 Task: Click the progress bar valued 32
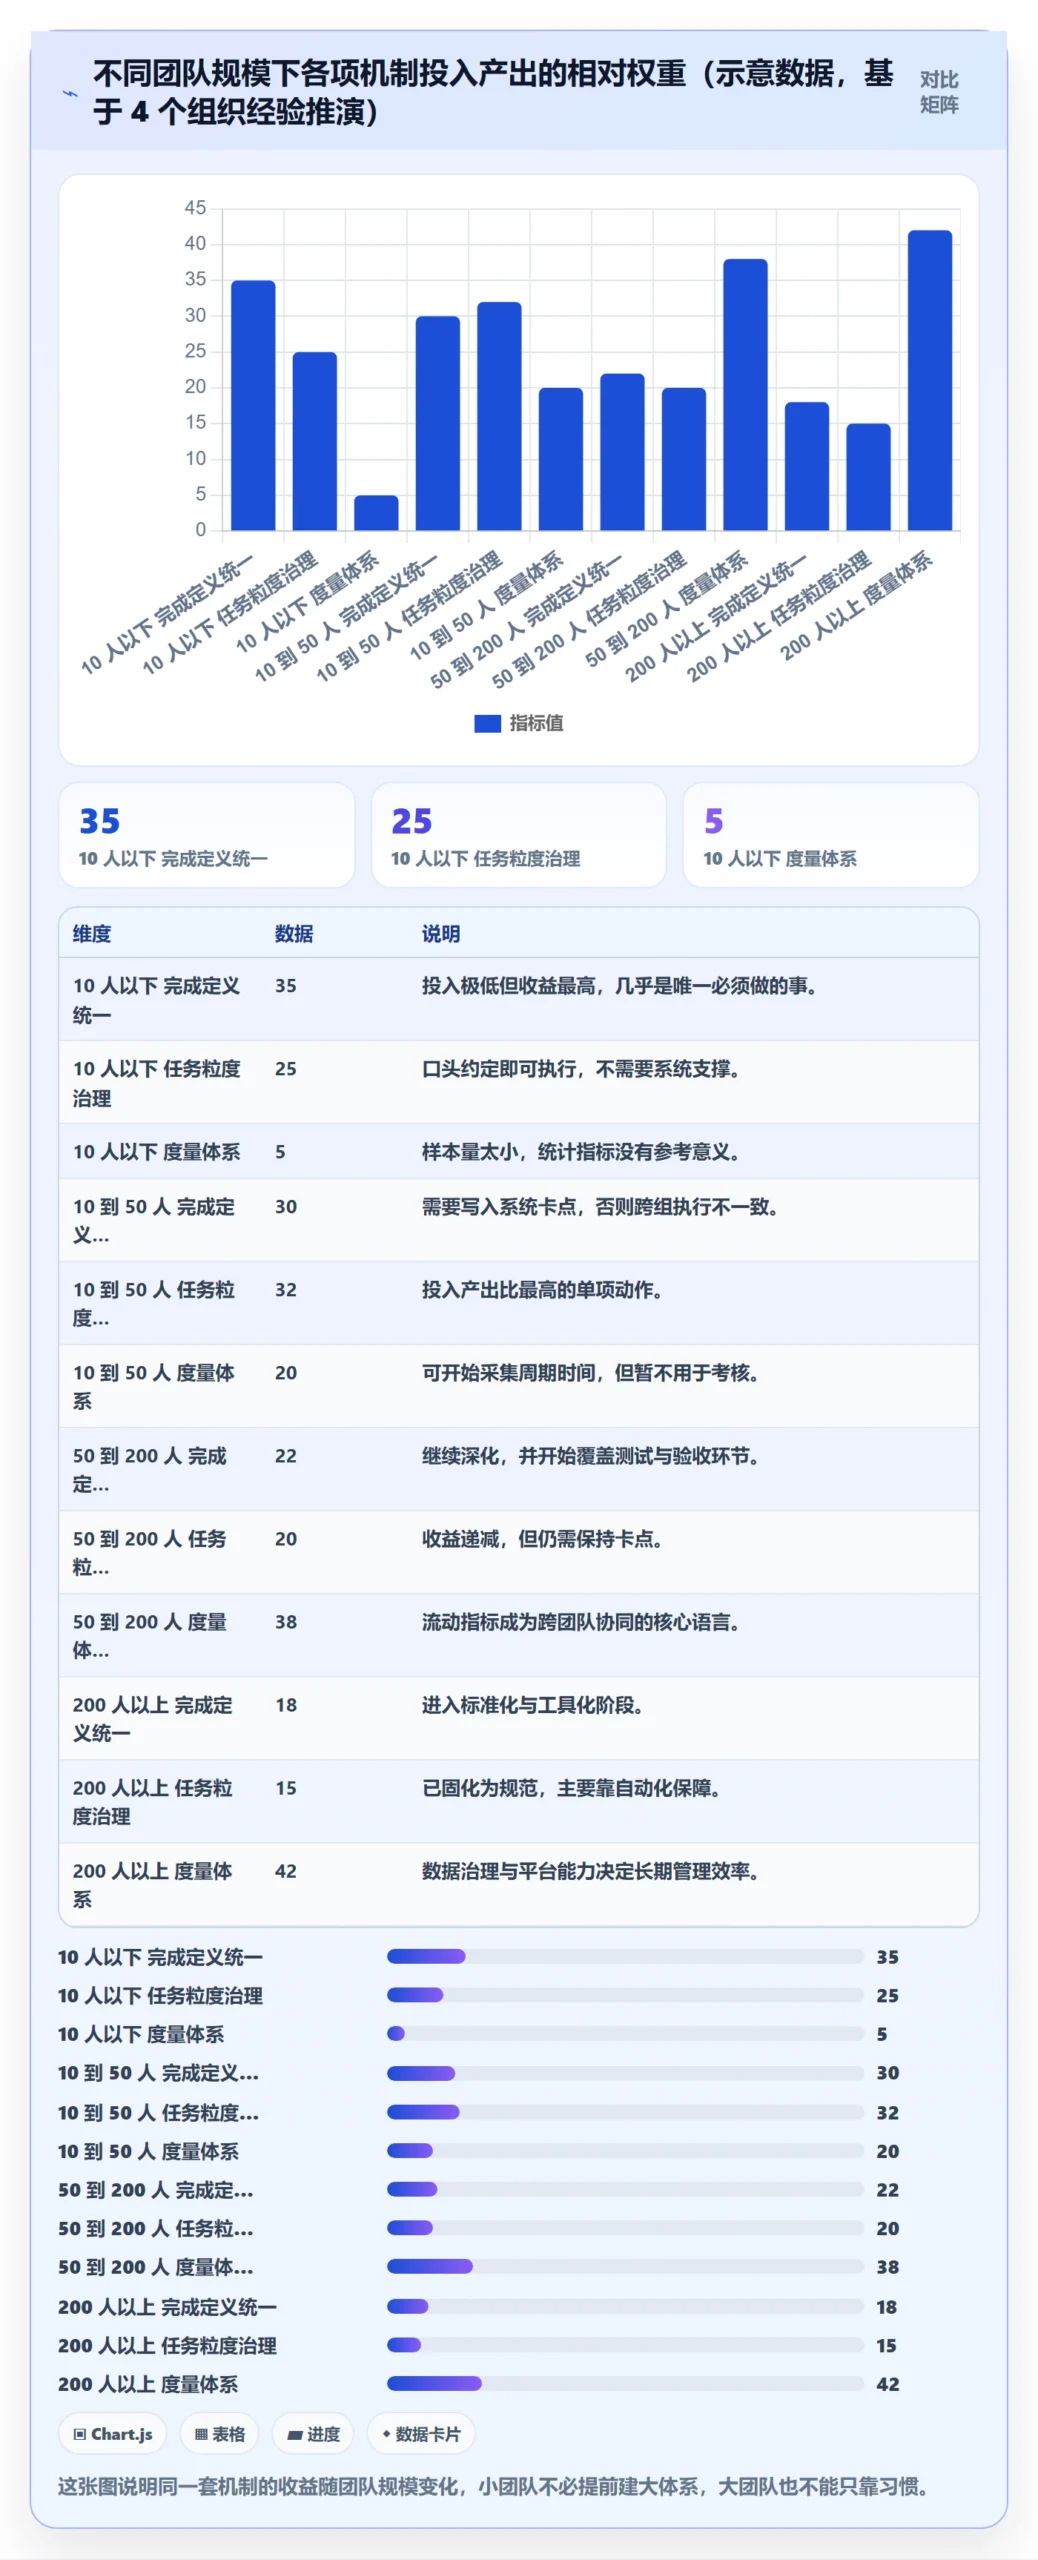tap(625, 2112)
